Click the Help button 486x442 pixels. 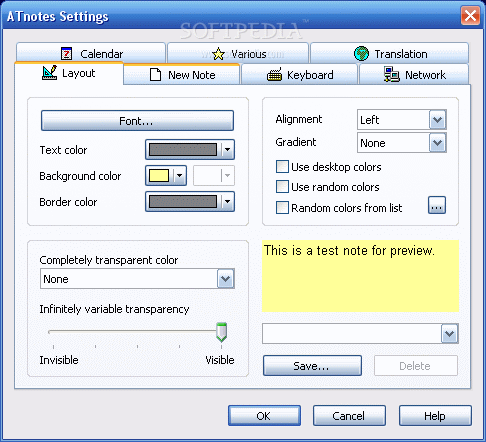pos(435,416)
